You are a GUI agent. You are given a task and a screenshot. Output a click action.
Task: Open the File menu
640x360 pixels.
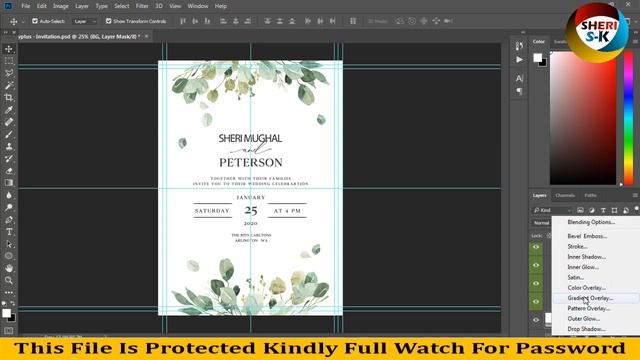click(26, 6)
